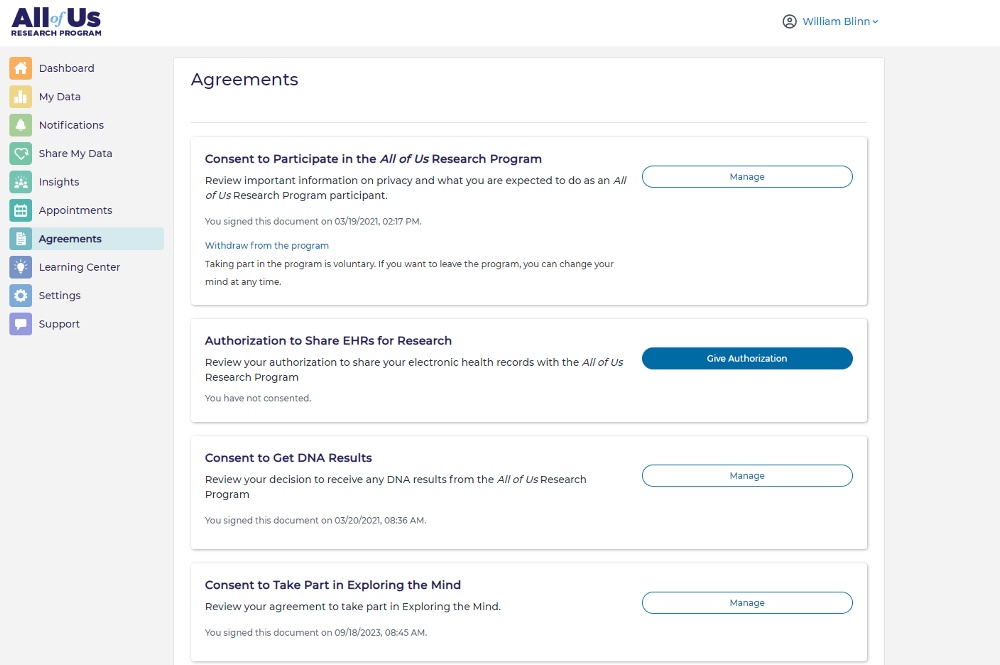Screen dimensions: 1000x665
Task: Click the Agreements document icon
Action: 20,238
